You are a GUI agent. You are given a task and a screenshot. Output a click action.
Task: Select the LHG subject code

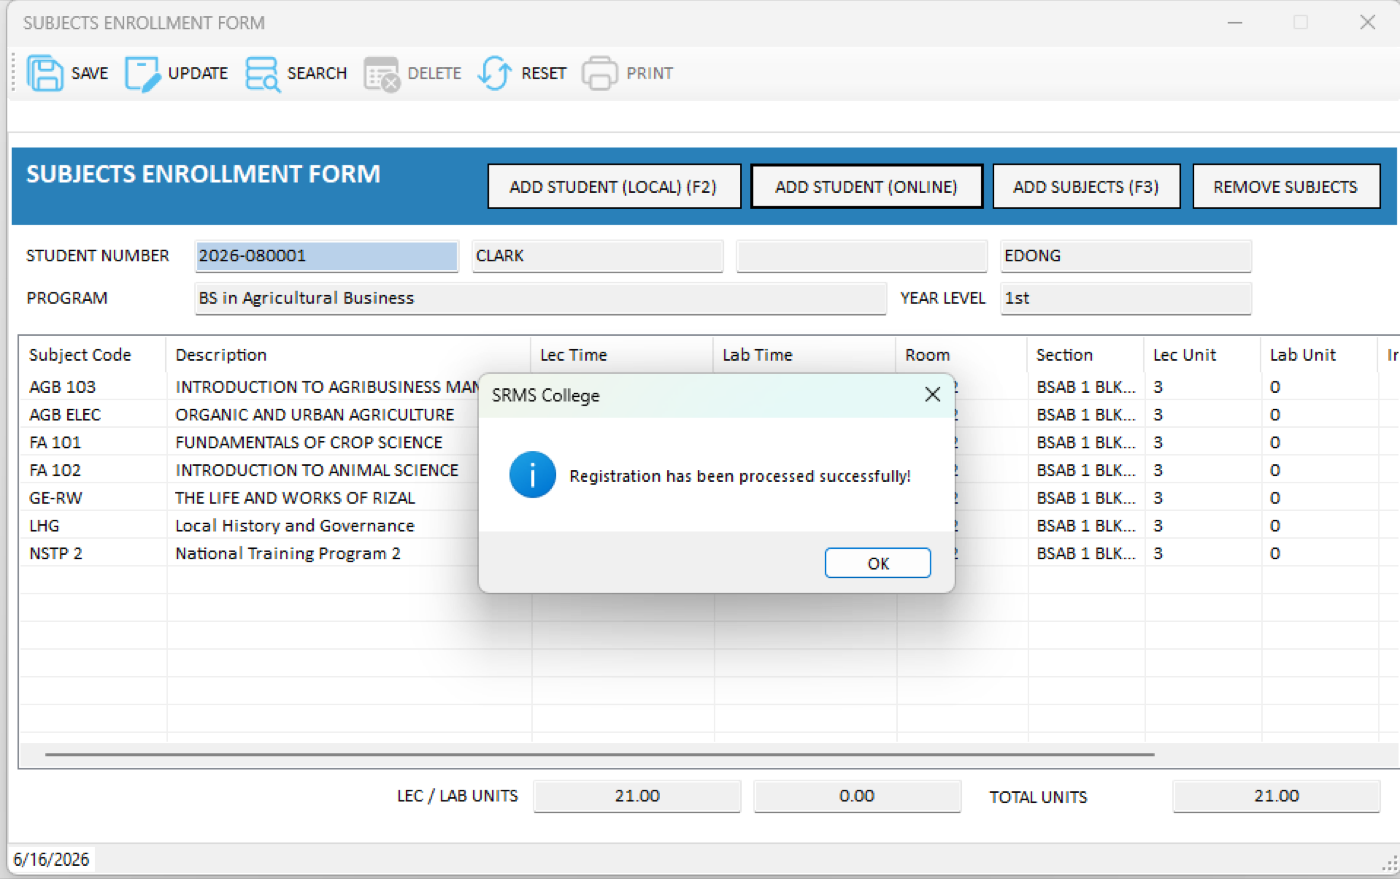44,526
